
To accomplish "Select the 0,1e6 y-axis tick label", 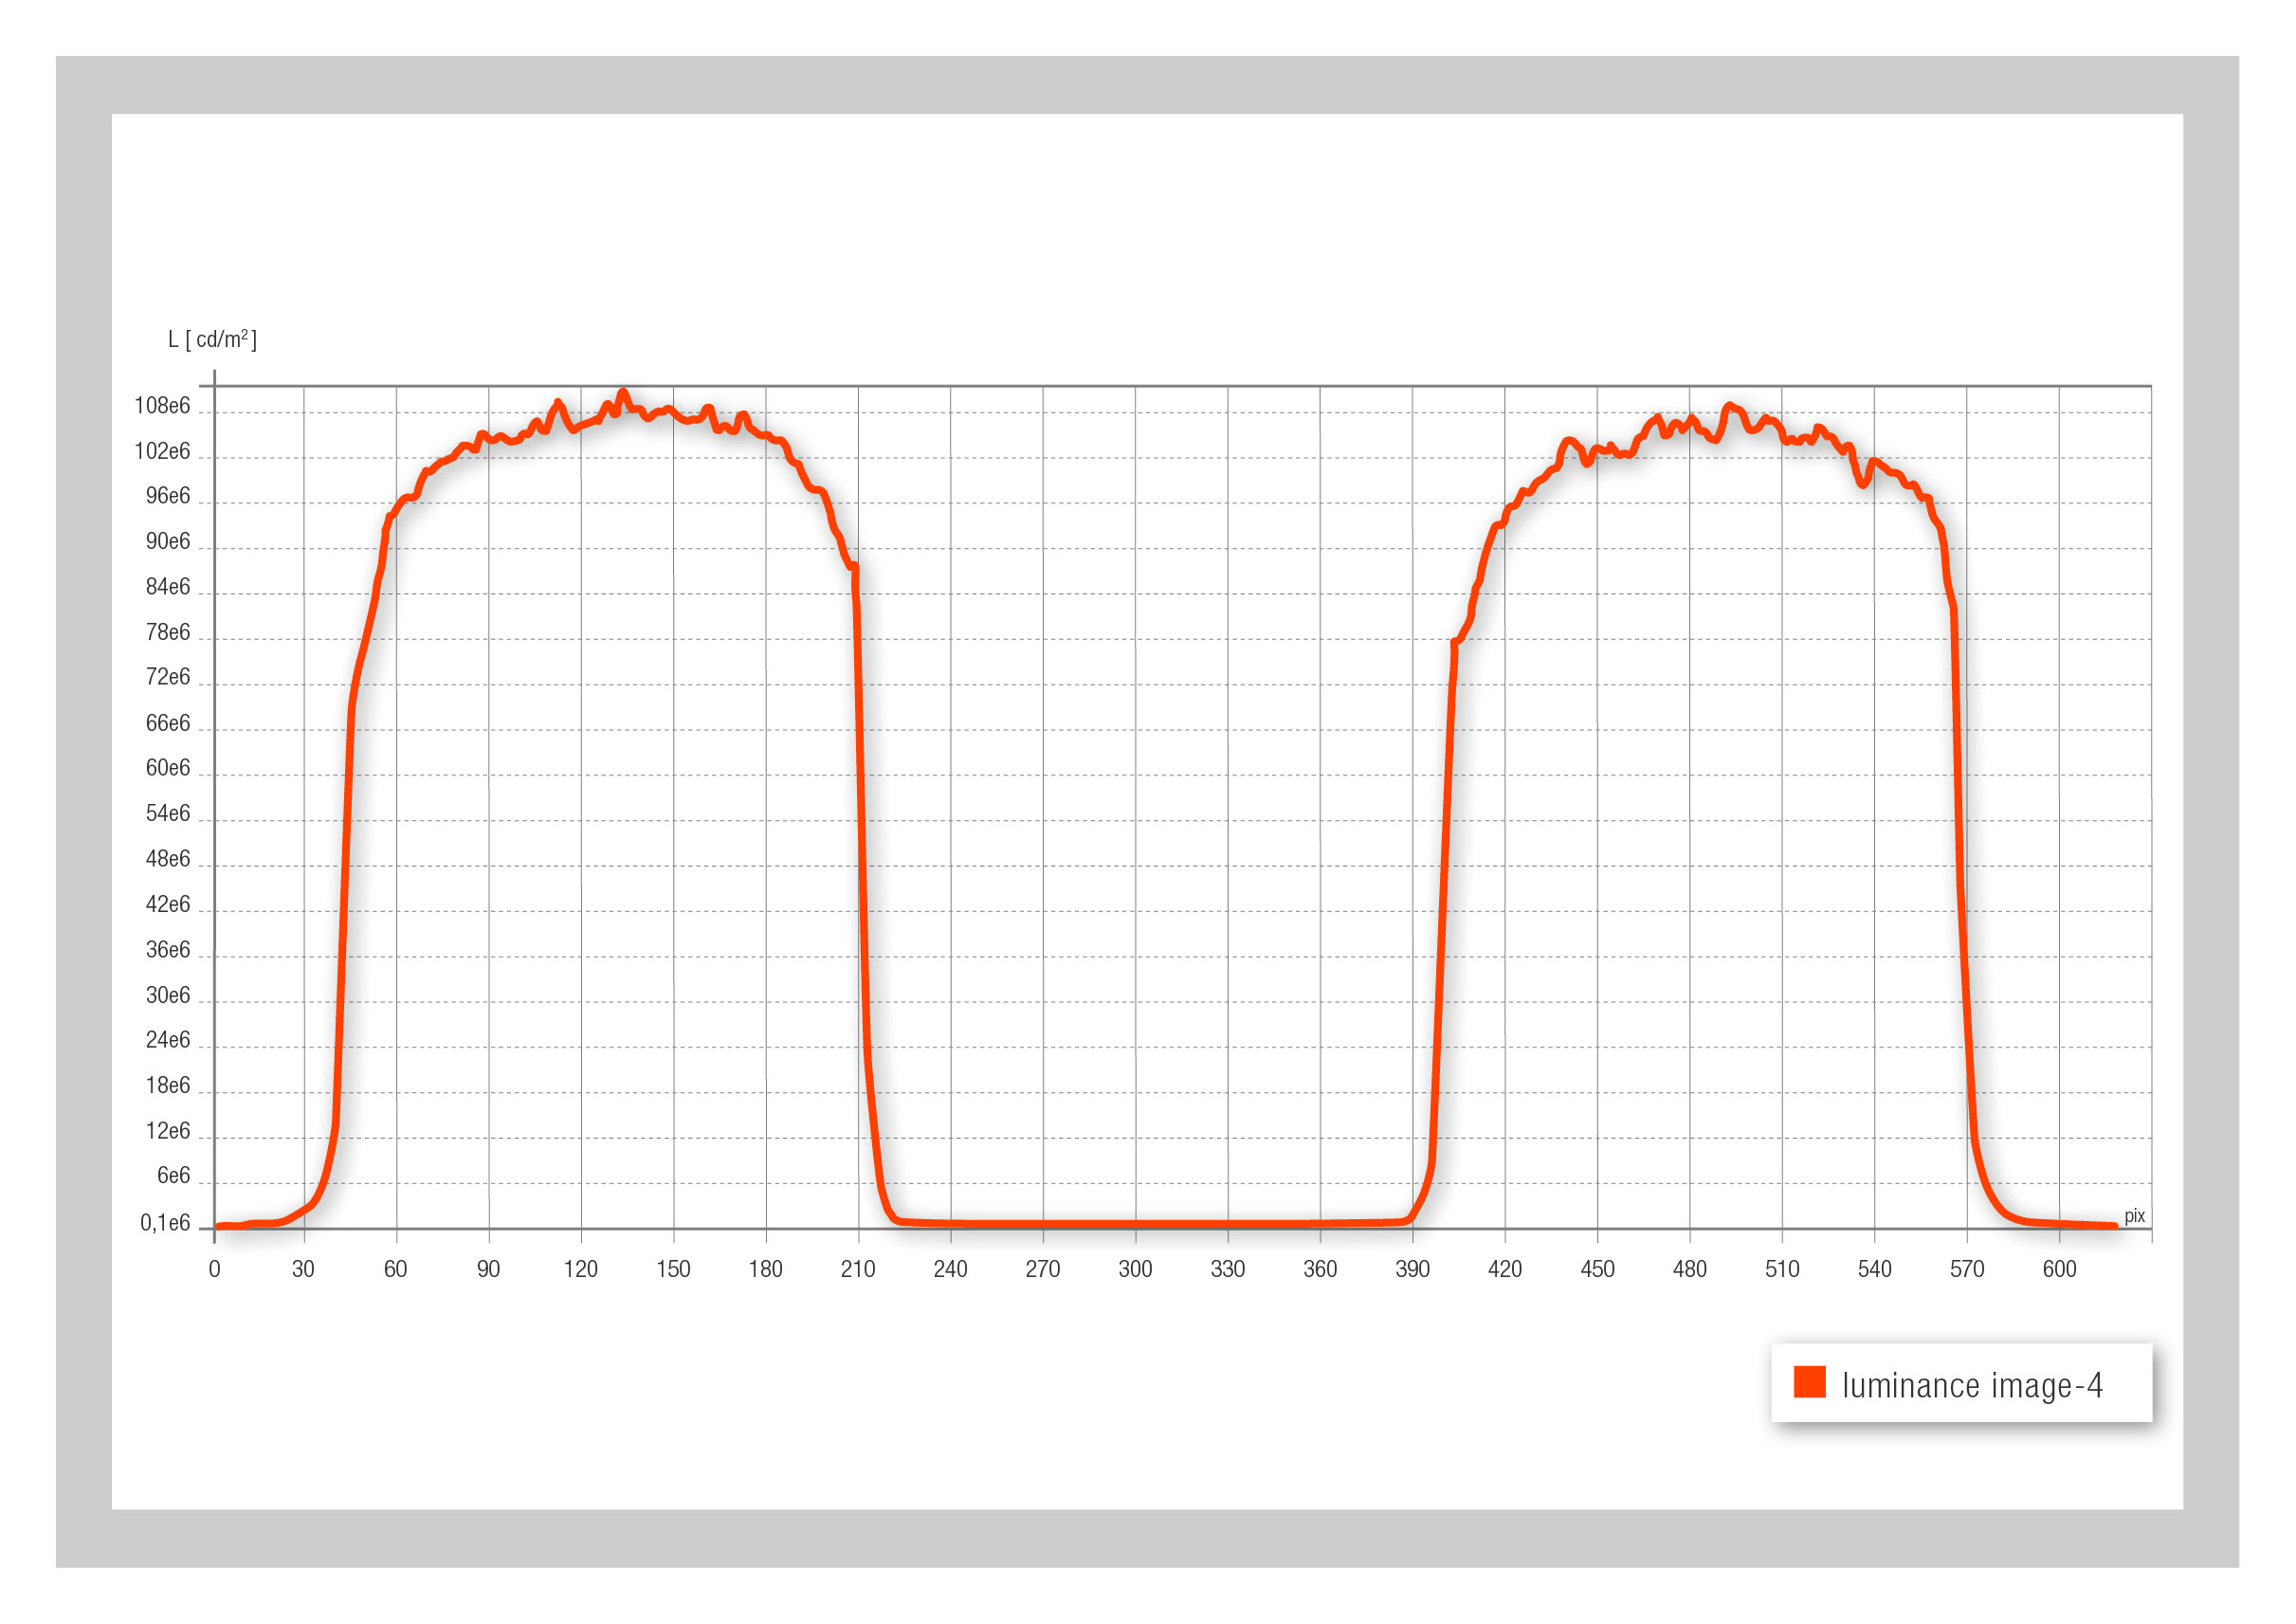I will [165, 1223].
